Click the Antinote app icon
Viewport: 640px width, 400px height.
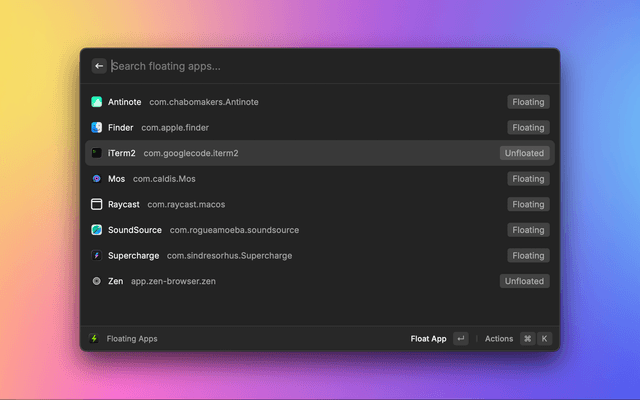click(96, 102)
